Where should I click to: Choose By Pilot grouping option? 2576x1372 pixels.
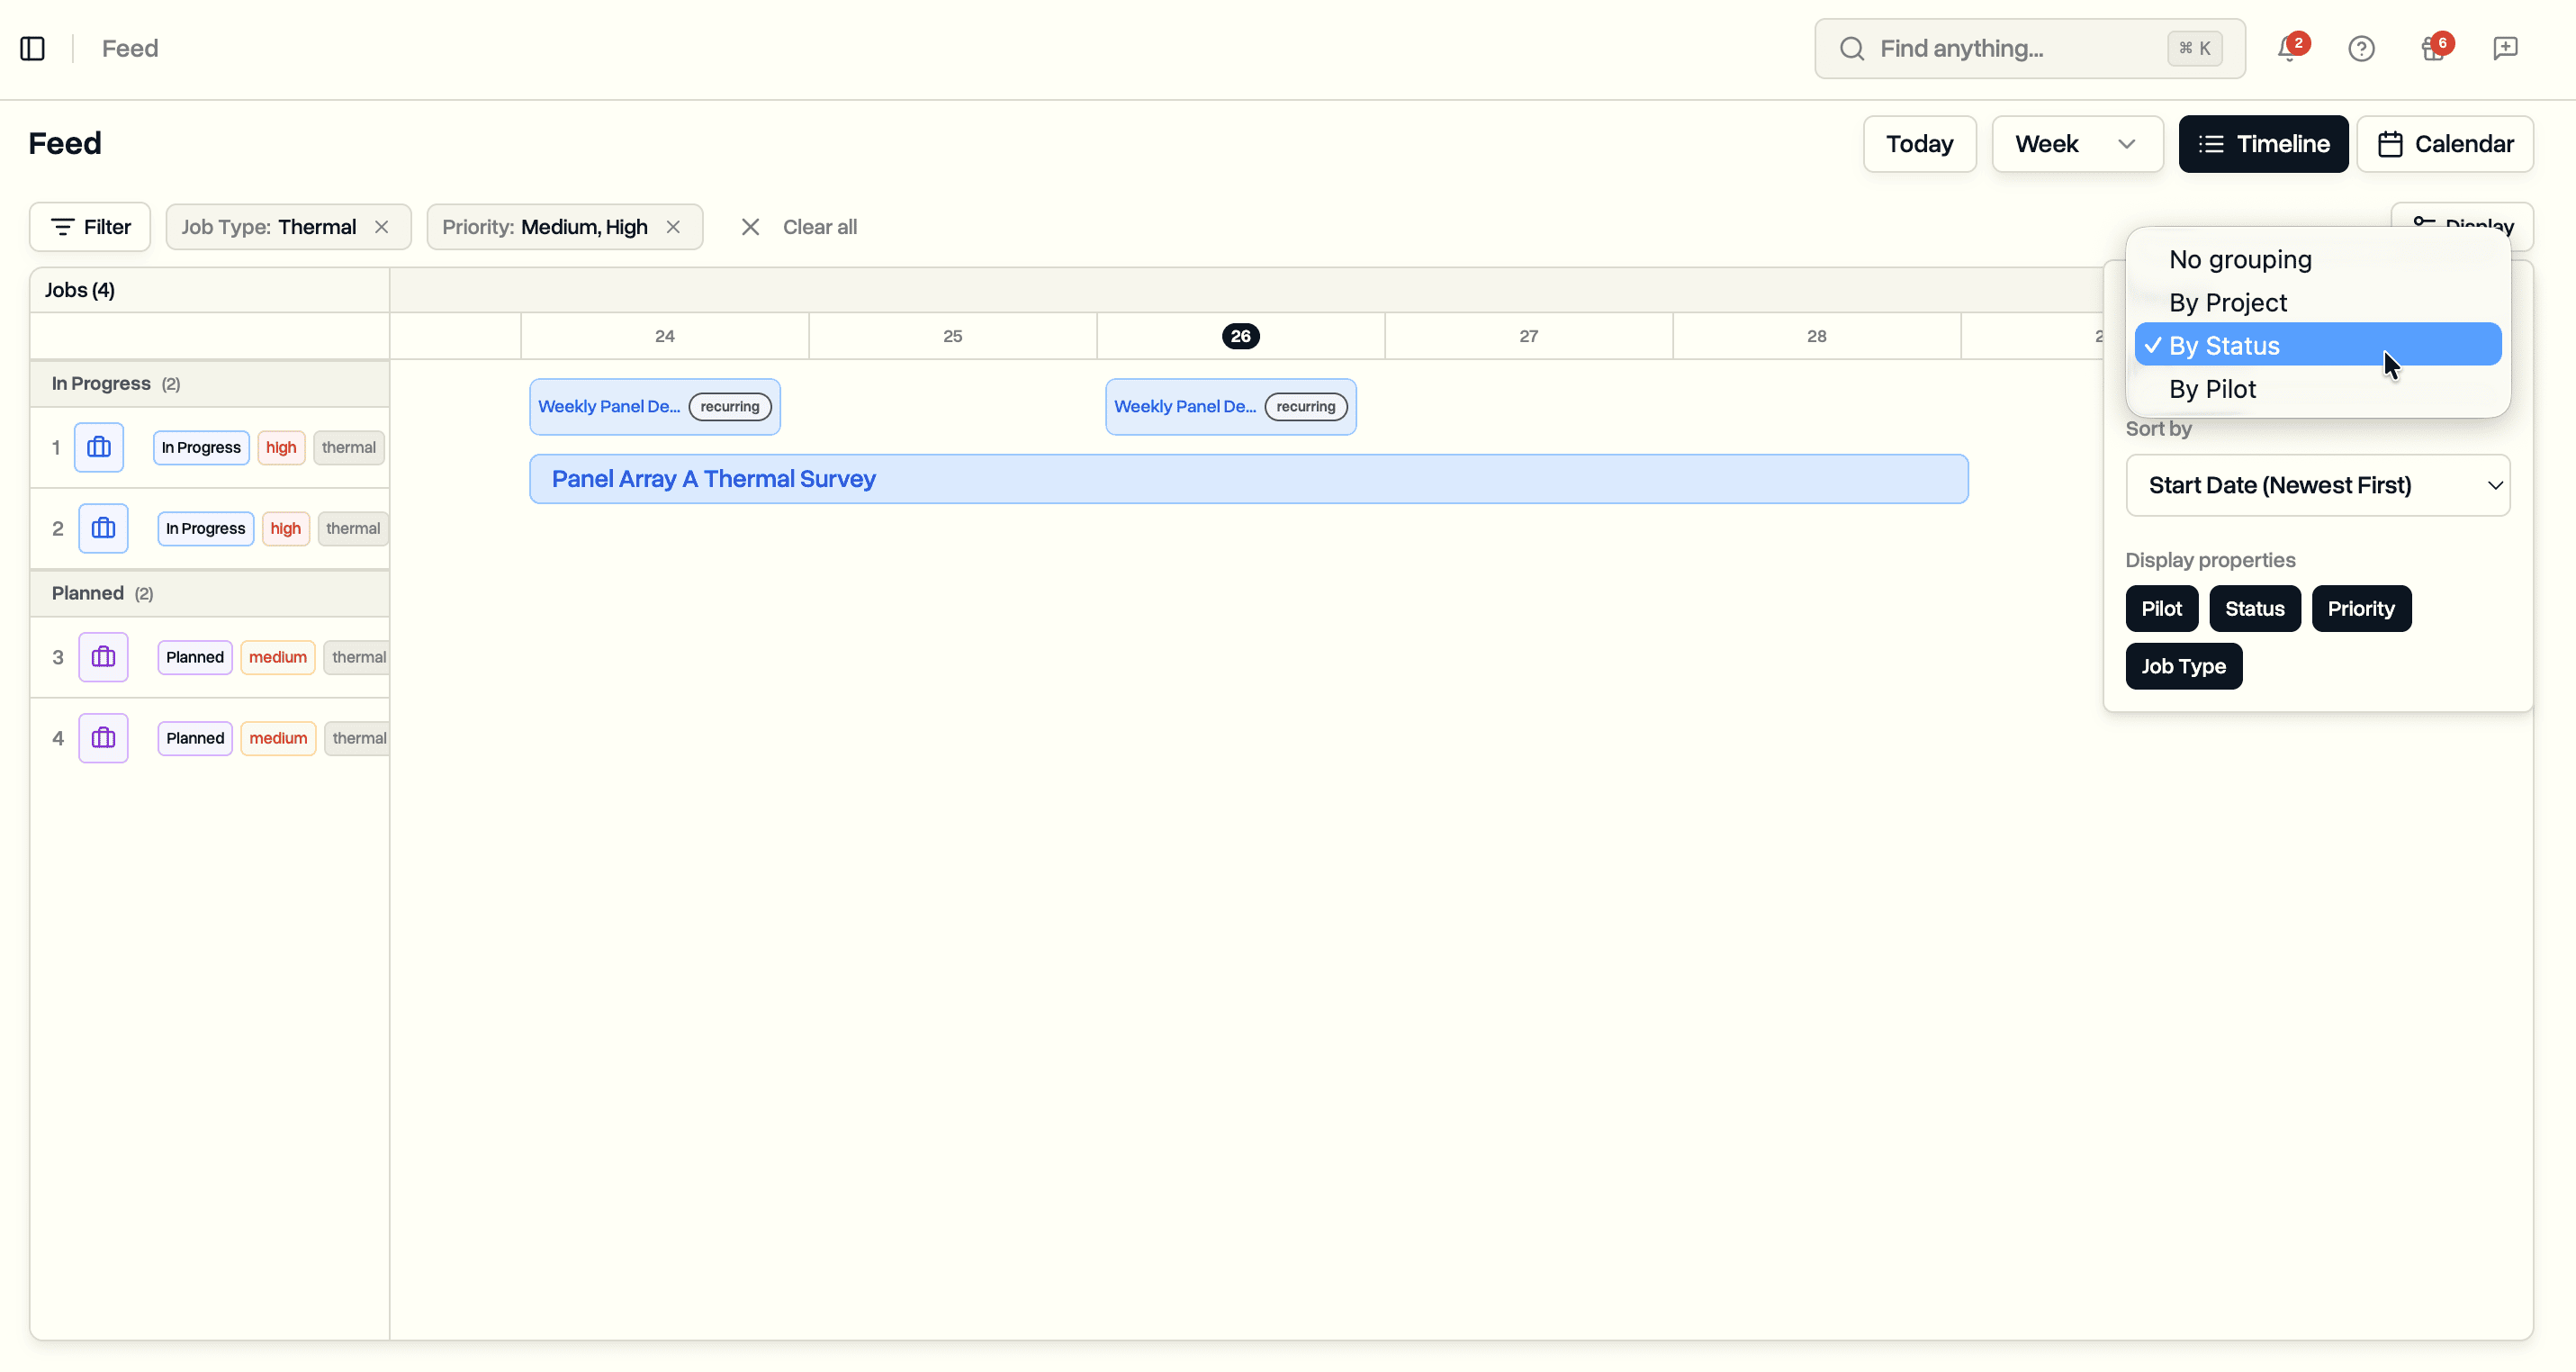click(x=2211, y=389)
